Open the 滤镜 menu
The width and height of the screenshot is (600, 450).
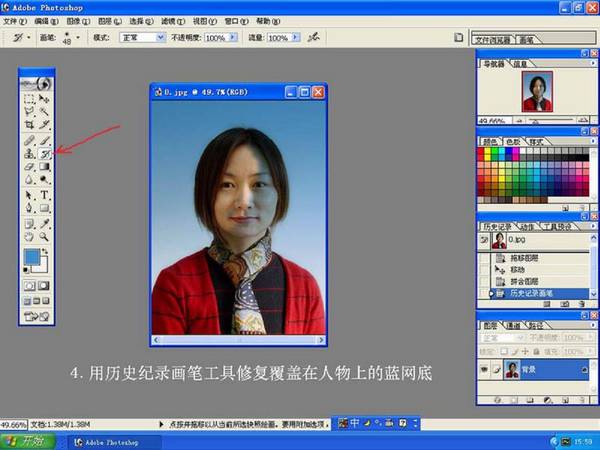point(173,21)
